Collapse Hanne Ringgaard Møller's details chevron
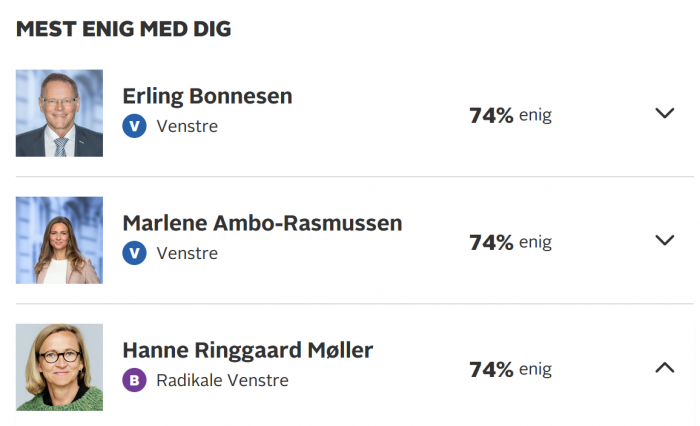Screen dimensions: 700x426 [x=664, y=368]
